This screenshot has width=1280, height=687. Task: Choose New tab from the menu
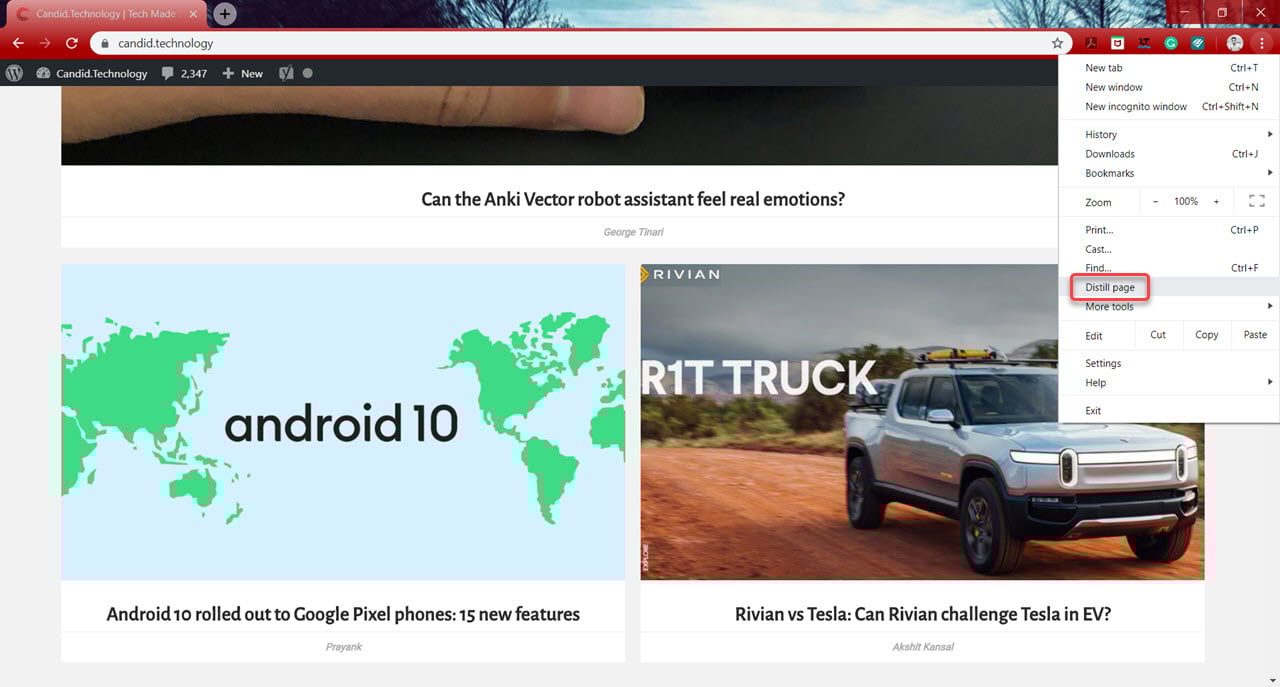(x=1169, y=68)
